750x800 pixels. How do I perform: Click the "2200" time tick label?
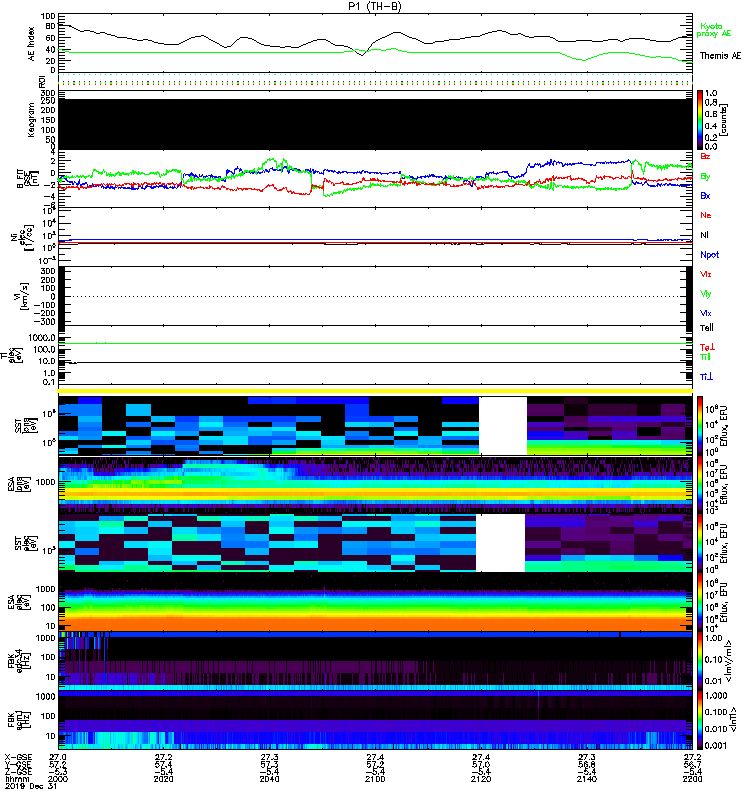[x=692, y=779]
